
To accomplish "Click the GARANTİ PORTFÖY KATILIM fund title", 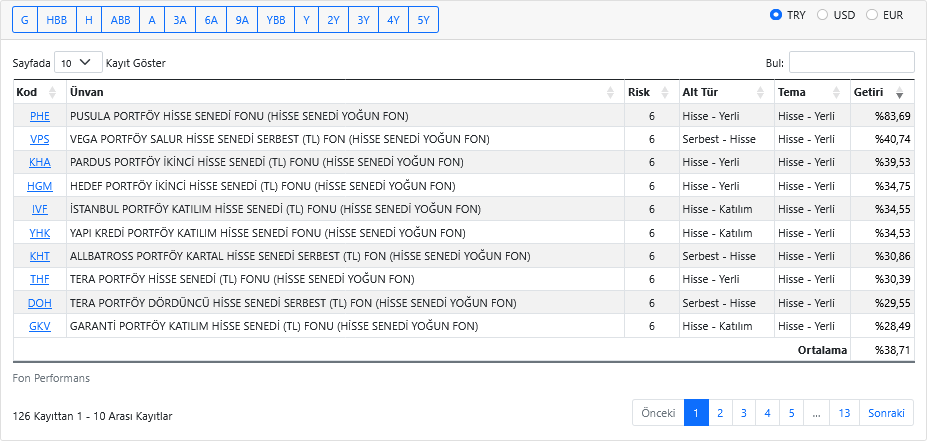I will (x=274, y=326).
